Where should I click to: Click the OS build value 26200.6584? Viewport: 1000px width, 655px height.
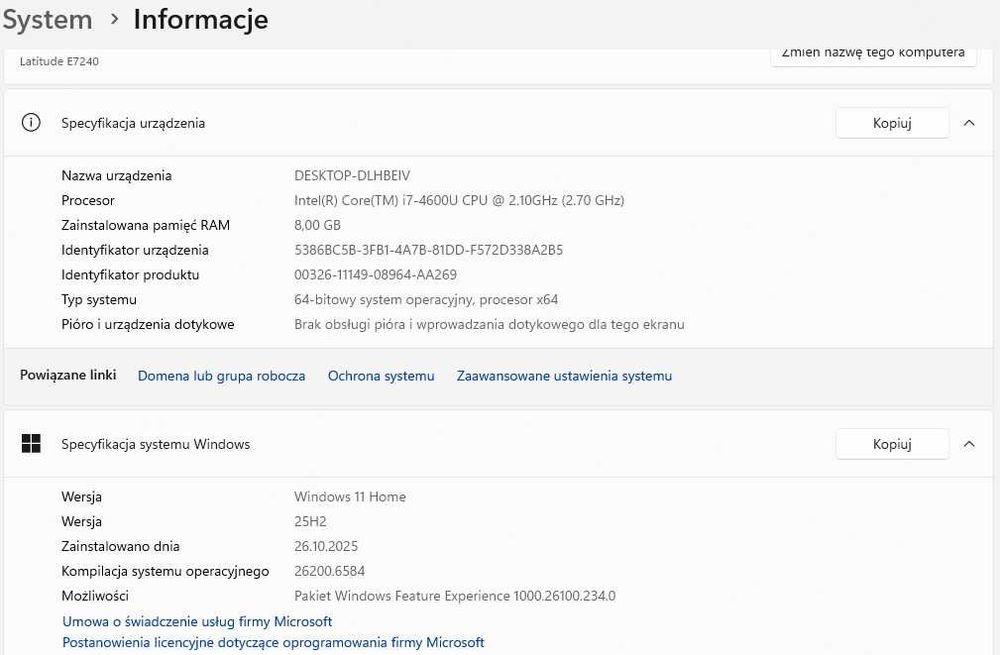click(x=329, y=571)
